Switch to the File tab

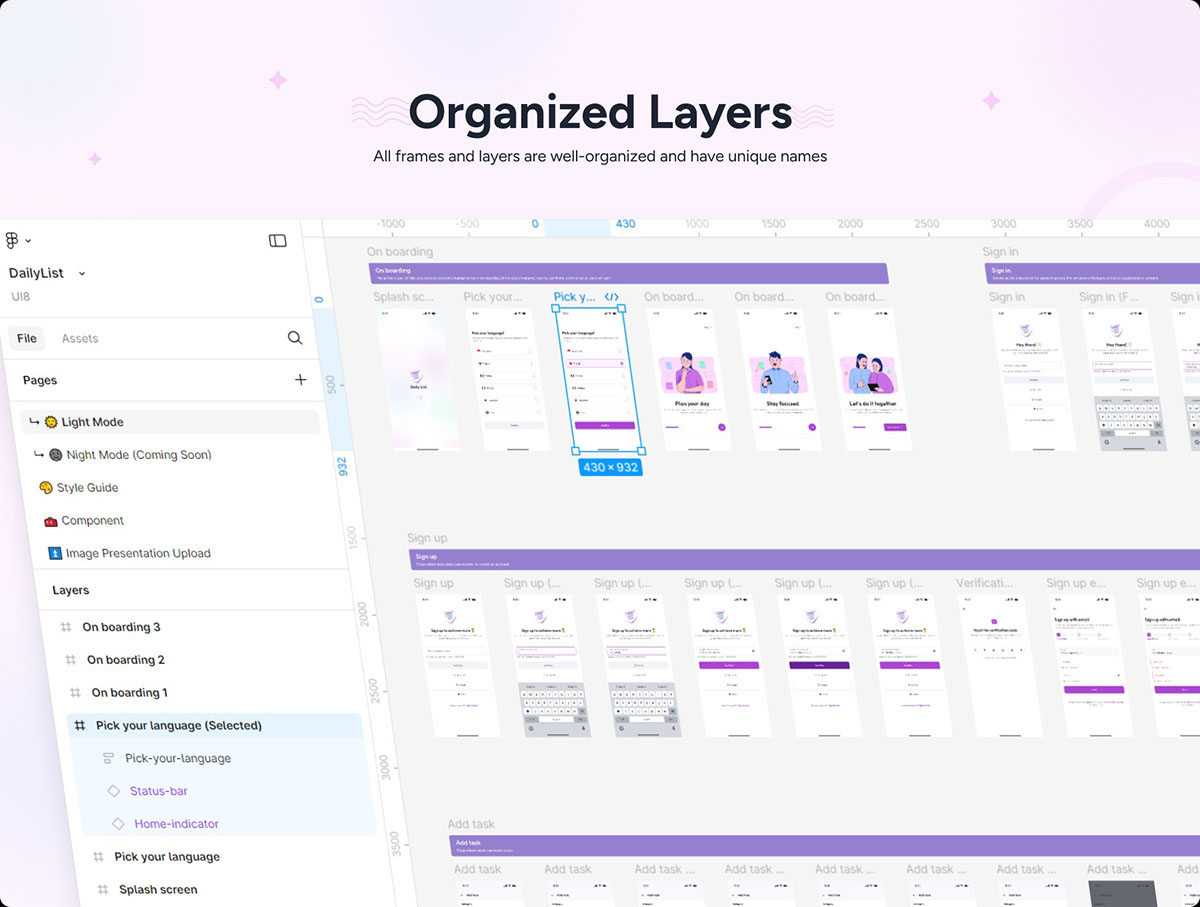click(x=27, y=338)
